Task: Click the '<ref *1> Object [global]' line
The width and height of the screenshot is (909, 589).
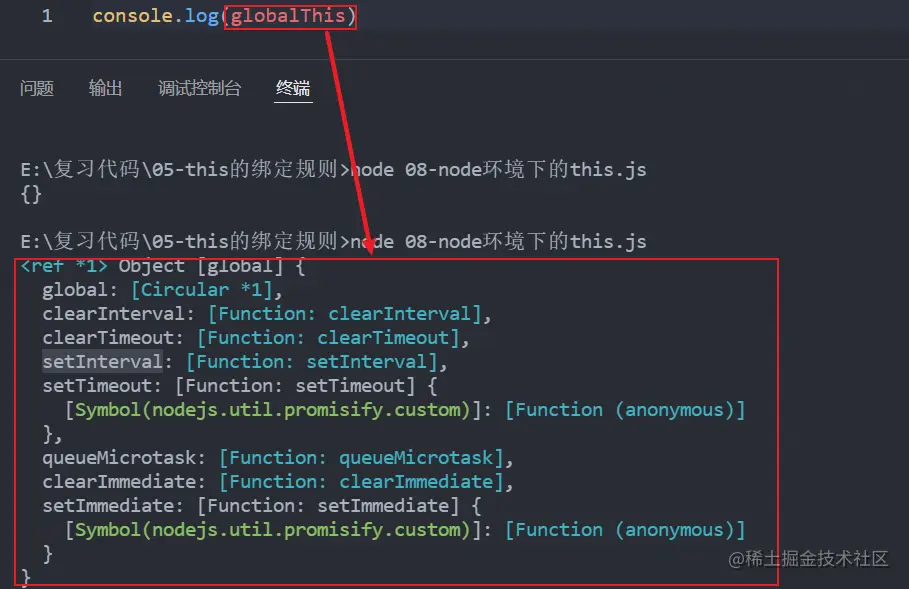Action: (x=163, y=266)
